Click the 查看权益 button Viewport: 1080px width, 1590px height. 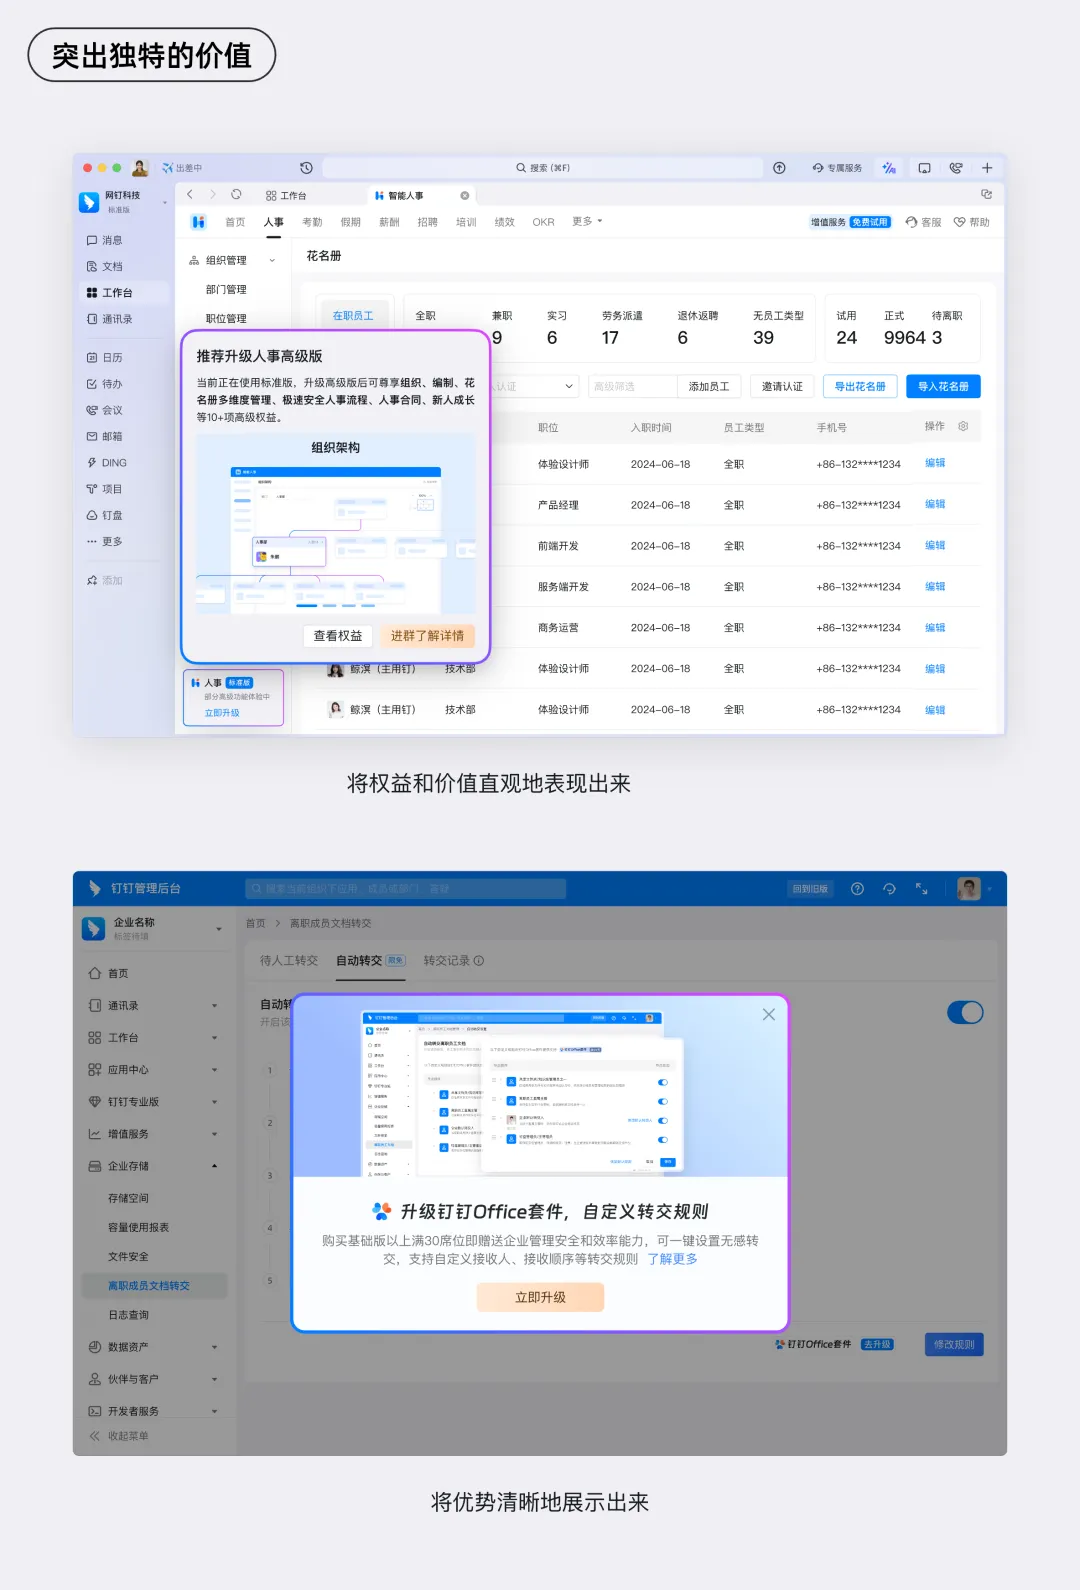point(338,636)
